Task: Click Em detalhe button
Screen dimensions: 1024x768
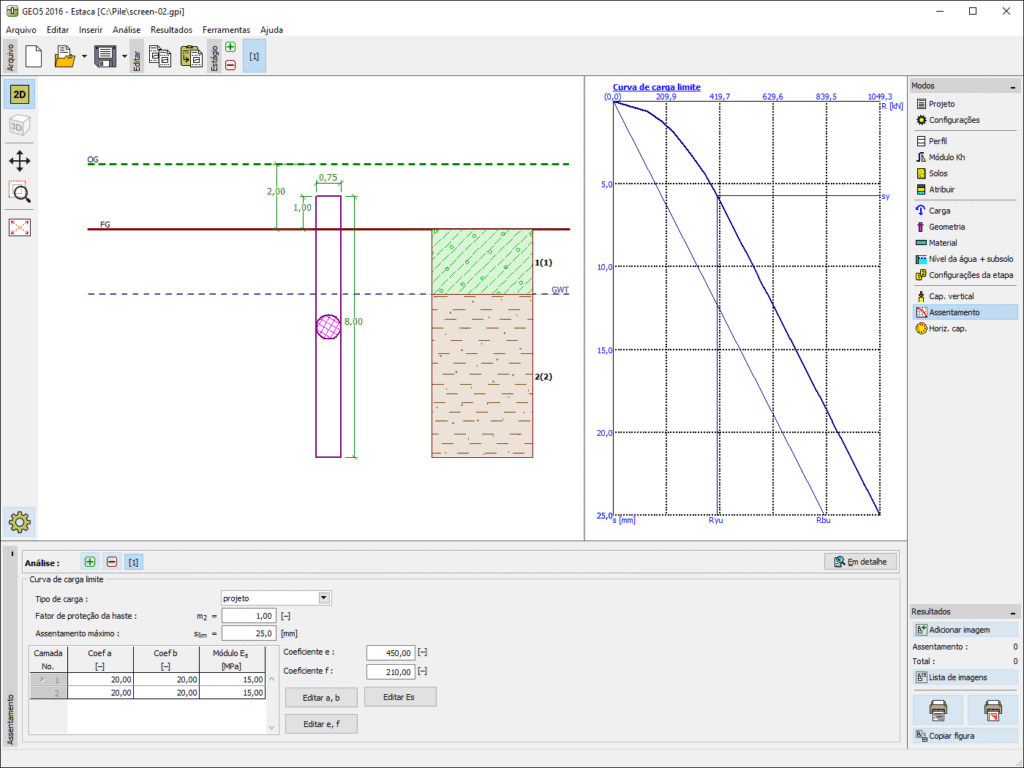Action: pos(861,562)
